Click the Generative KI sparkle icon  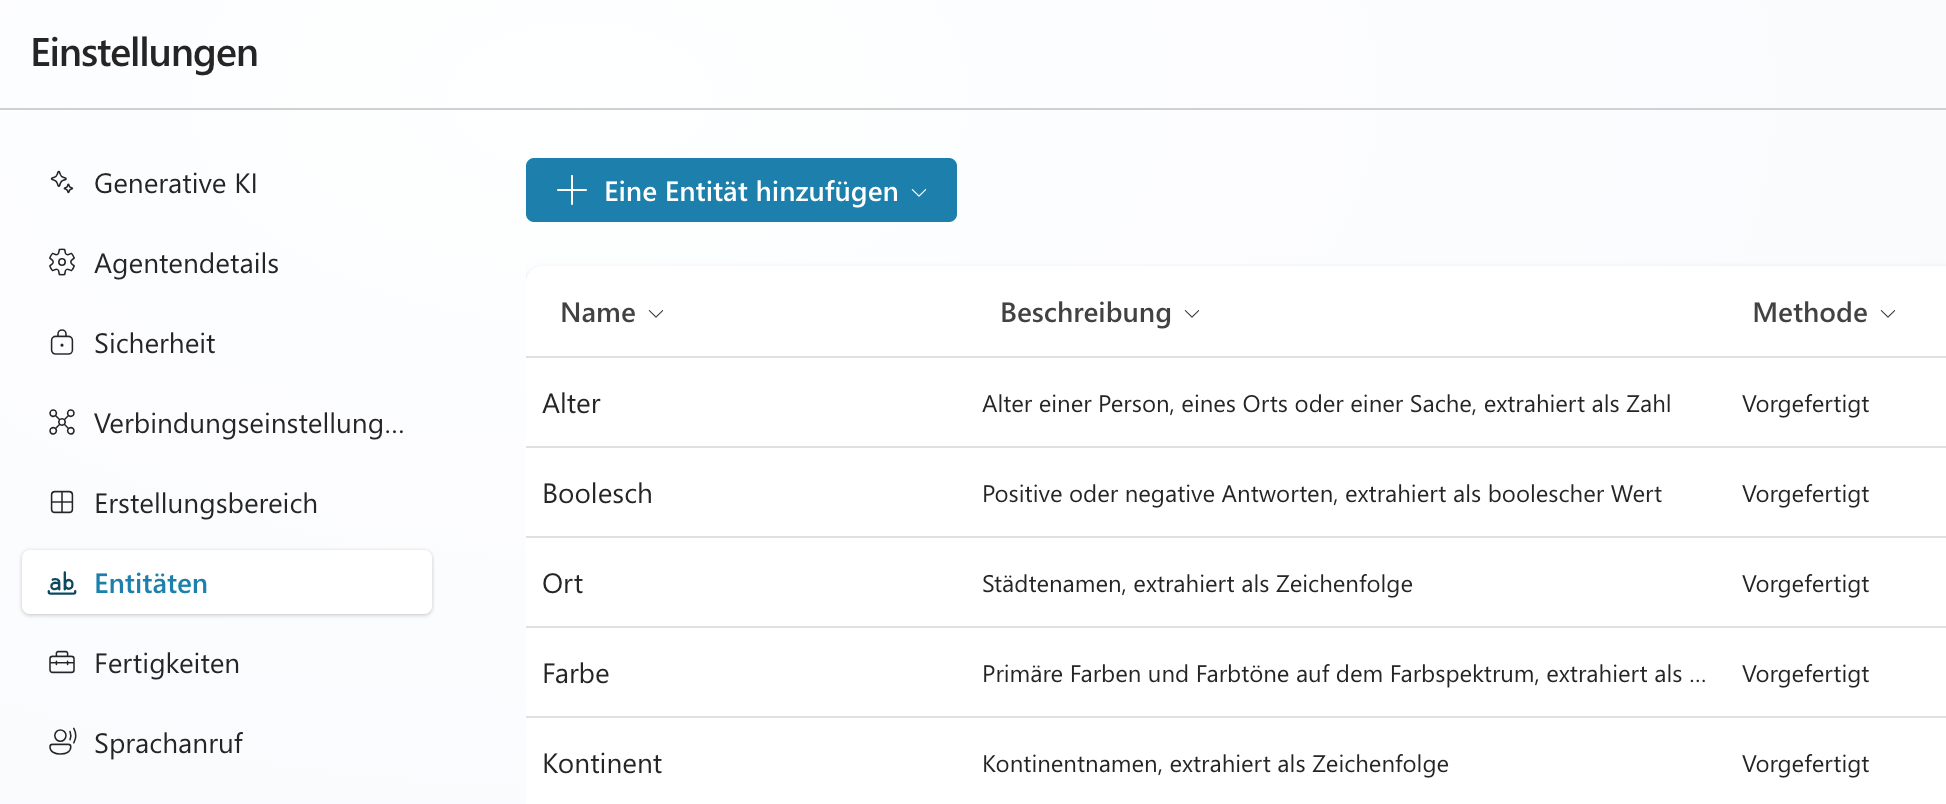pos(61,183)
